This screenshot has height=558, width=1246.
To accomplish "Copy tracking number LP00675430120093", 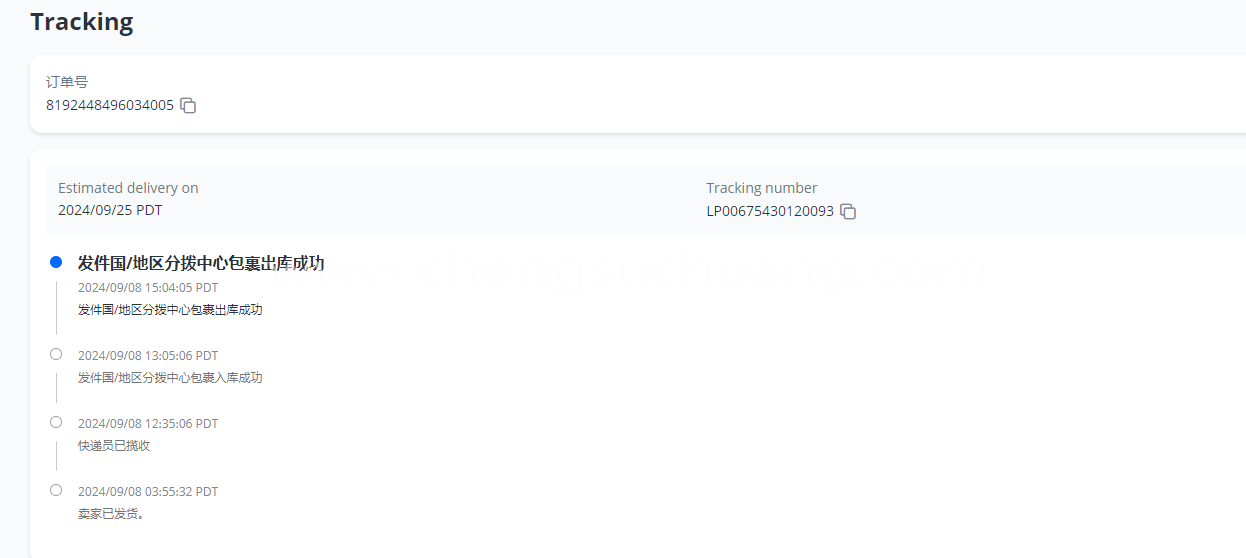I will [x=848, y=211].
